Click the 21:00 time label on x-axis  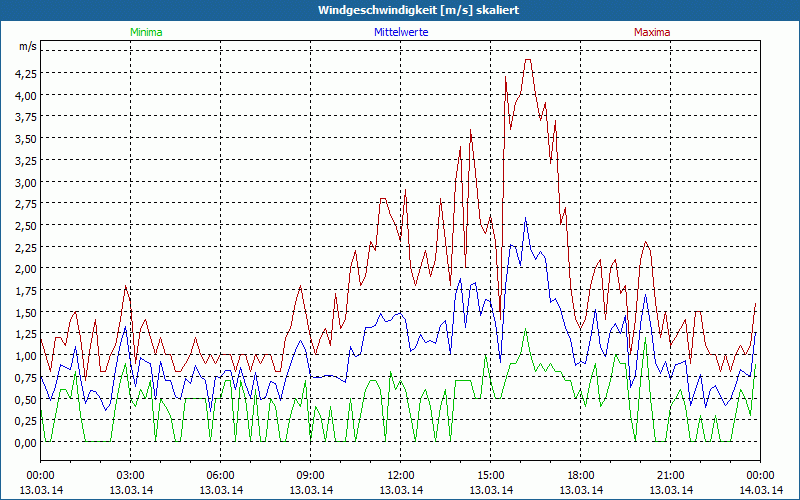[x=671, y=476]
